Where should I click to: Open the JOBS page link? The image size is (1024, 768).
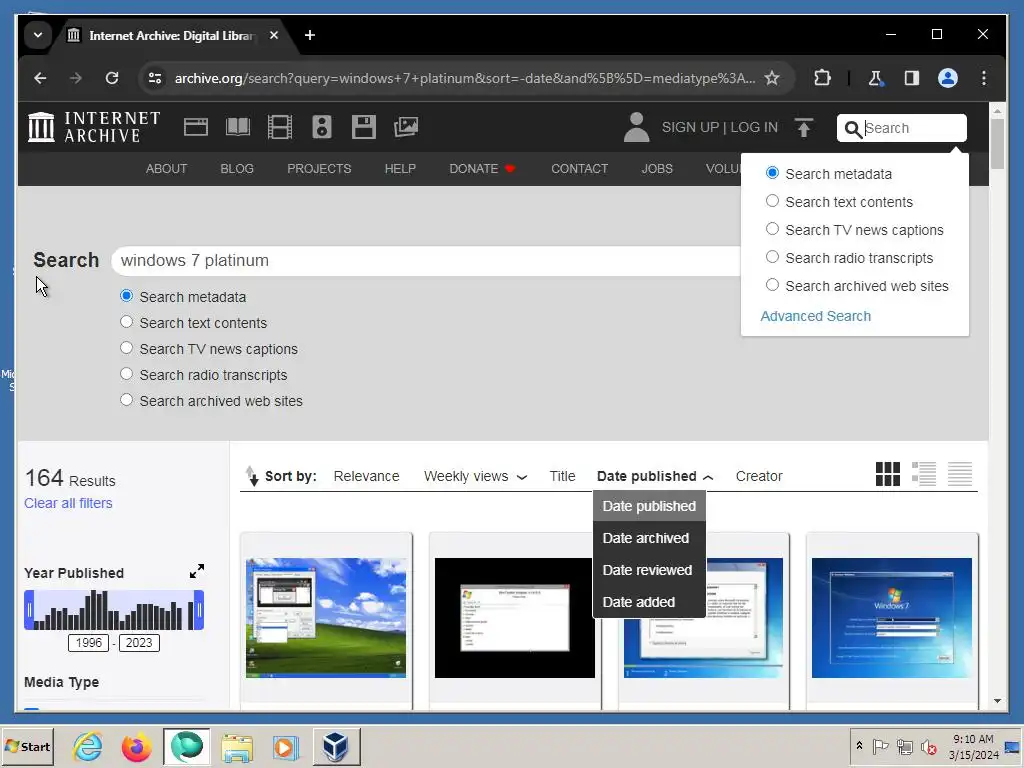pyautogui.click(x=657, y=168)
